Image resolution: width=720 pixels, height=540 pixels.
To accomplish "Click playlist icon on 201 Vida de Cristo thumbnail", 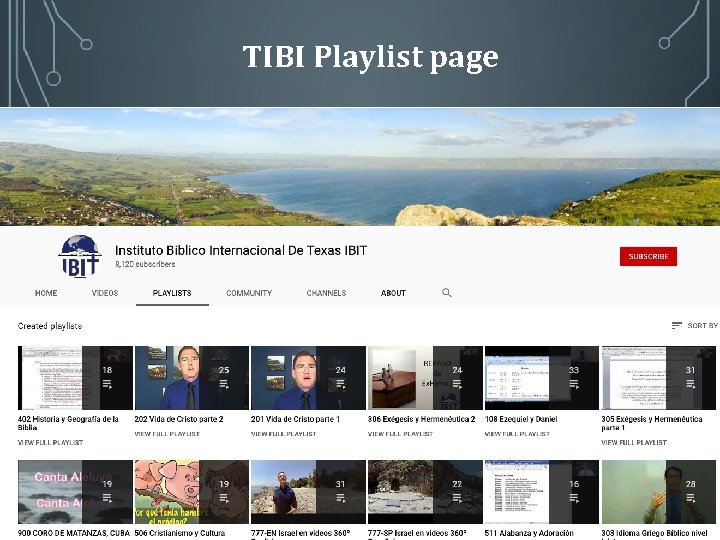I will (340, 384).
